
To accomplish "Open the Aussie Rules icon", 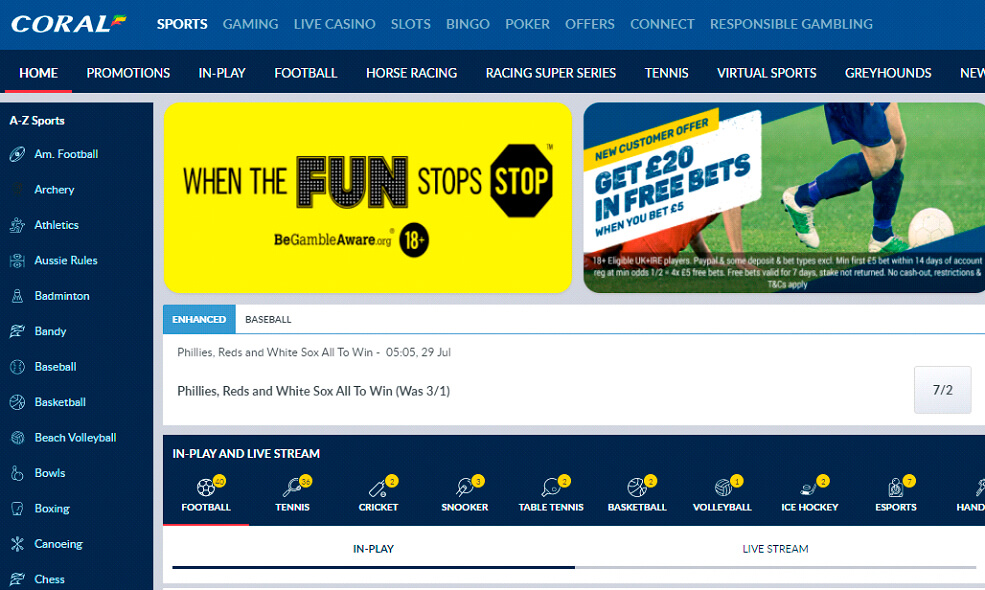I will point(17,260).
